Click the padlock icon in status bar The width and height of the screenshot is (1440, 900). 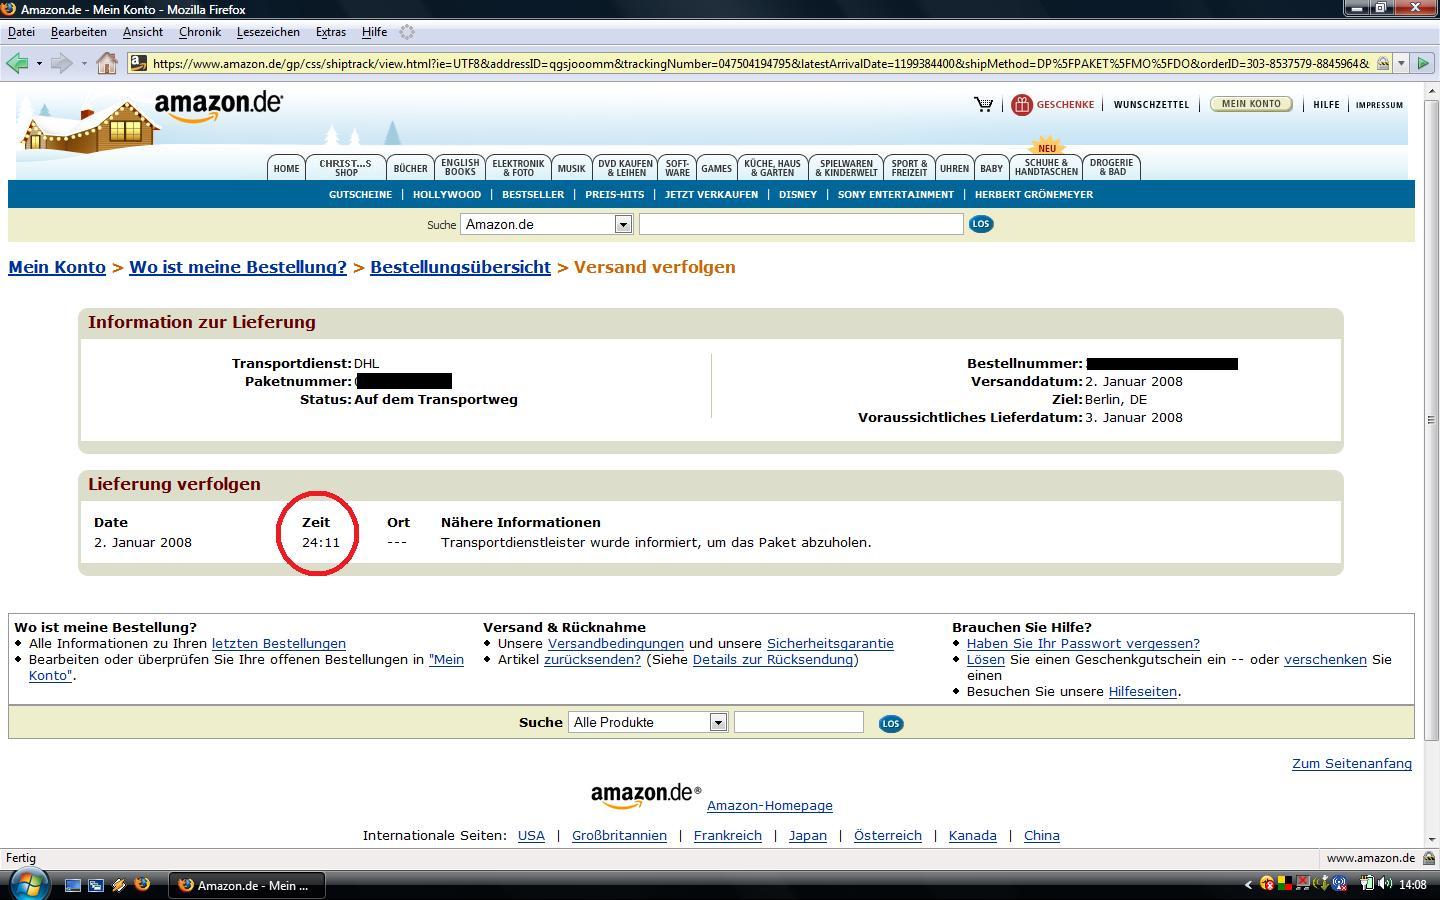point(1429,858)
